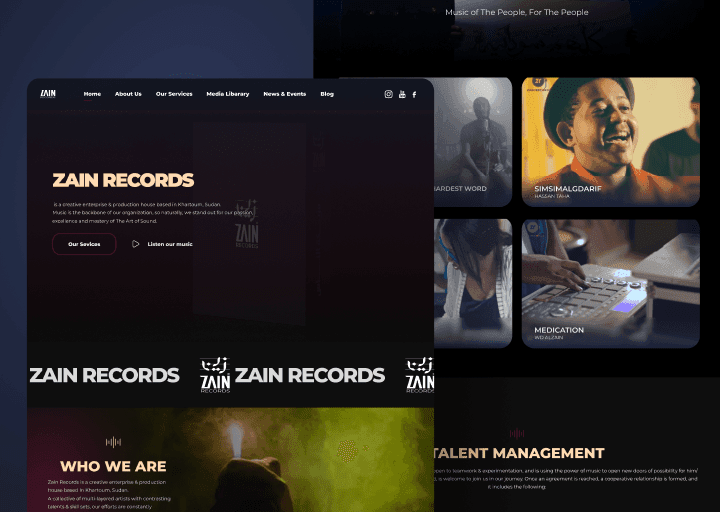720x512 pixels.
Task: Click the Music of The People tagline
Action: tap(517, 12)
